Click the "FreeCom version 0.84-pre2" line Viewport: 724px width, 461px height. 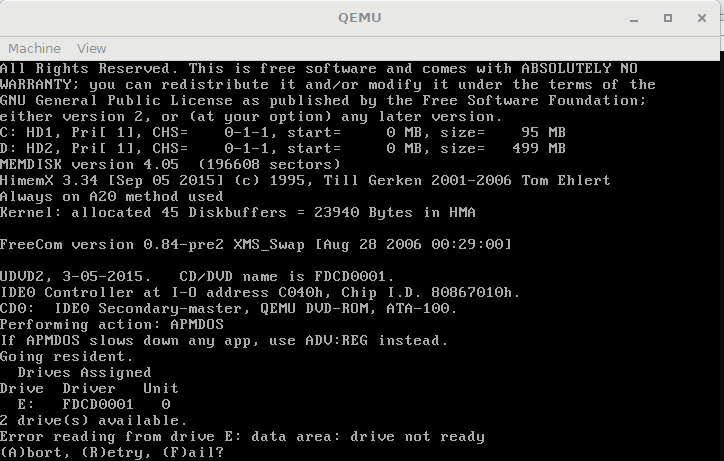pyautogui.click(x=256, y=244)
